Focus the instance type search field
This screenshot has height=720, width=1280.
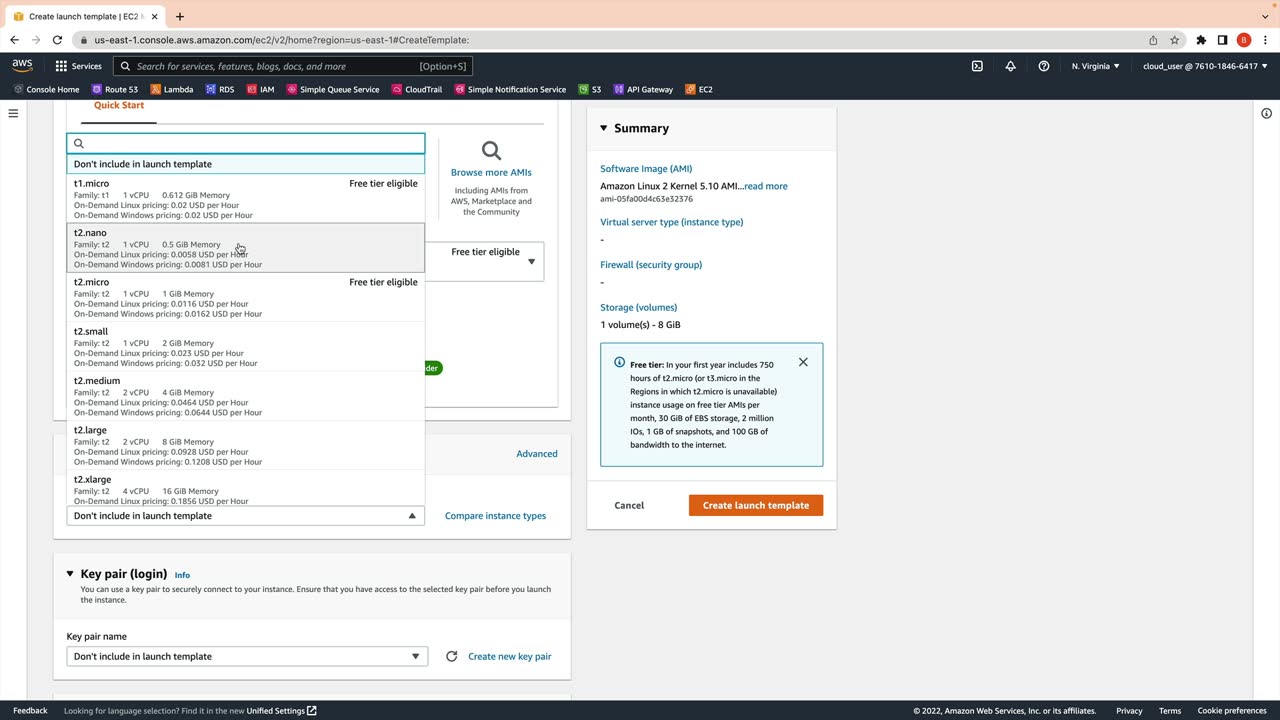pos(246,144)
